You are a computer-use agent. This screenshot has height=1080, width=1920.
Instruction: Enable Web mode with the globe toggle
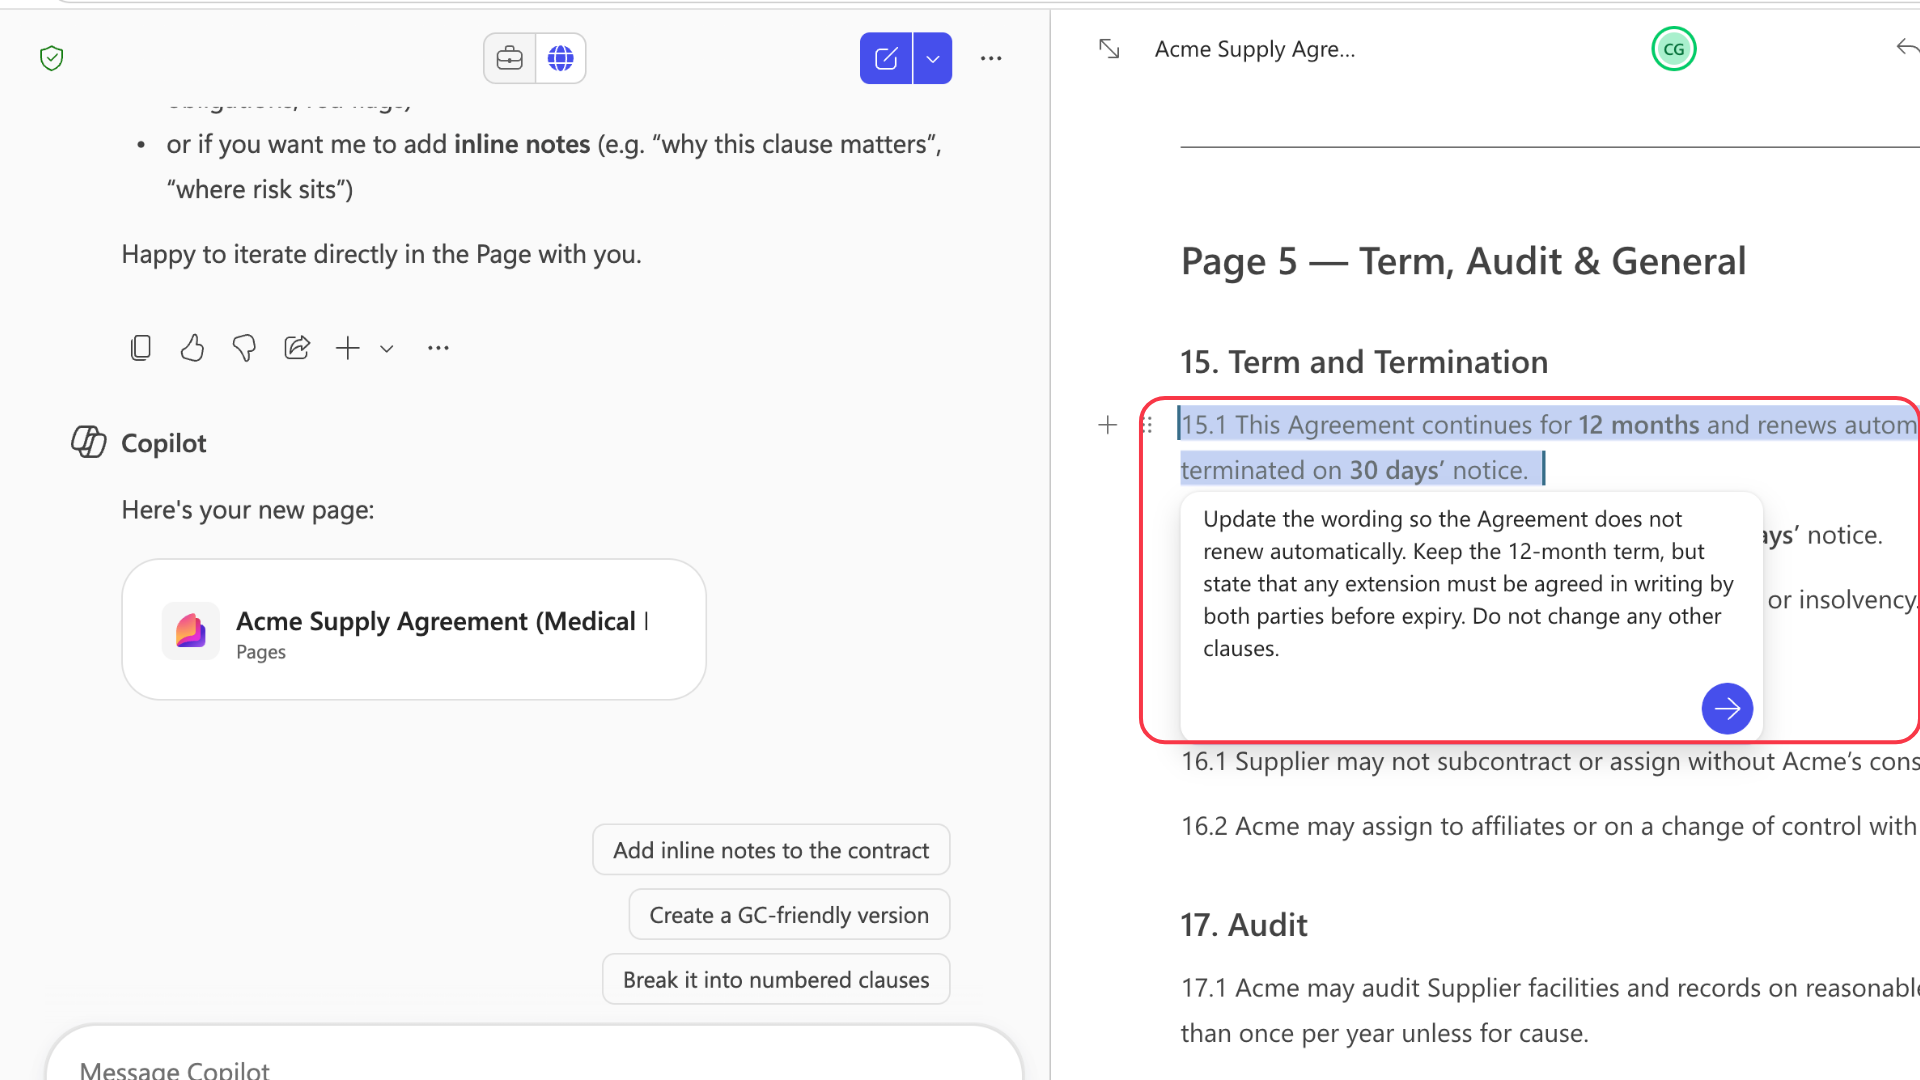coord(560,57)
